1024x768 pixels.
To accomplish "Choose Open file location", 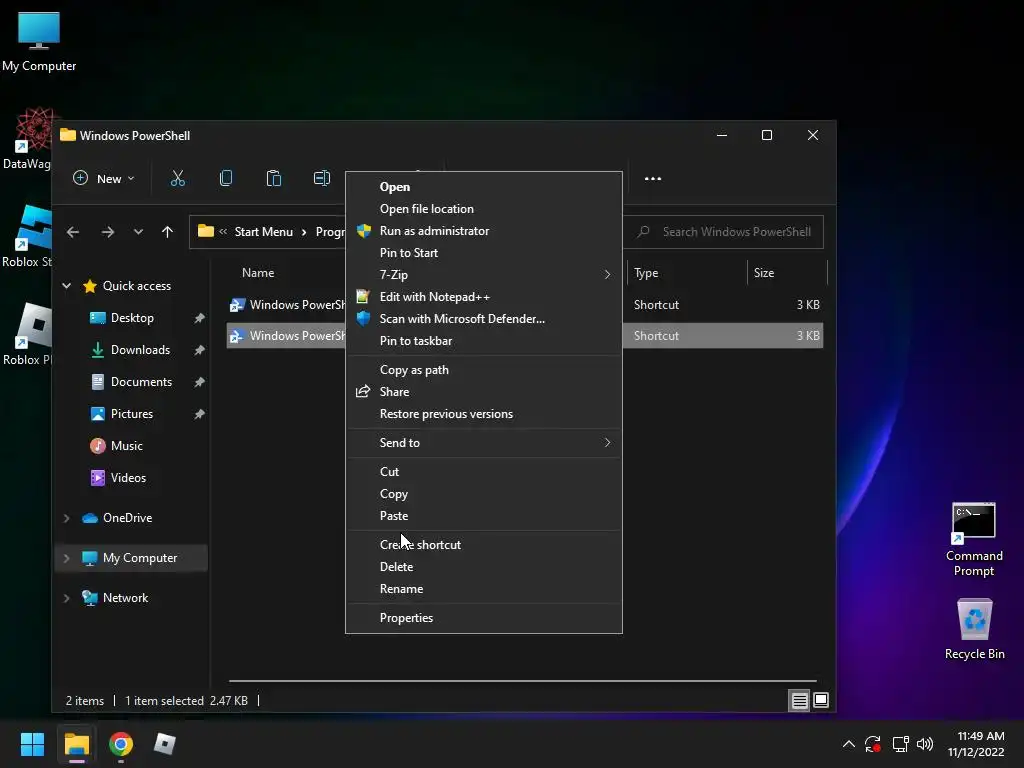I will tap(483, 209).
